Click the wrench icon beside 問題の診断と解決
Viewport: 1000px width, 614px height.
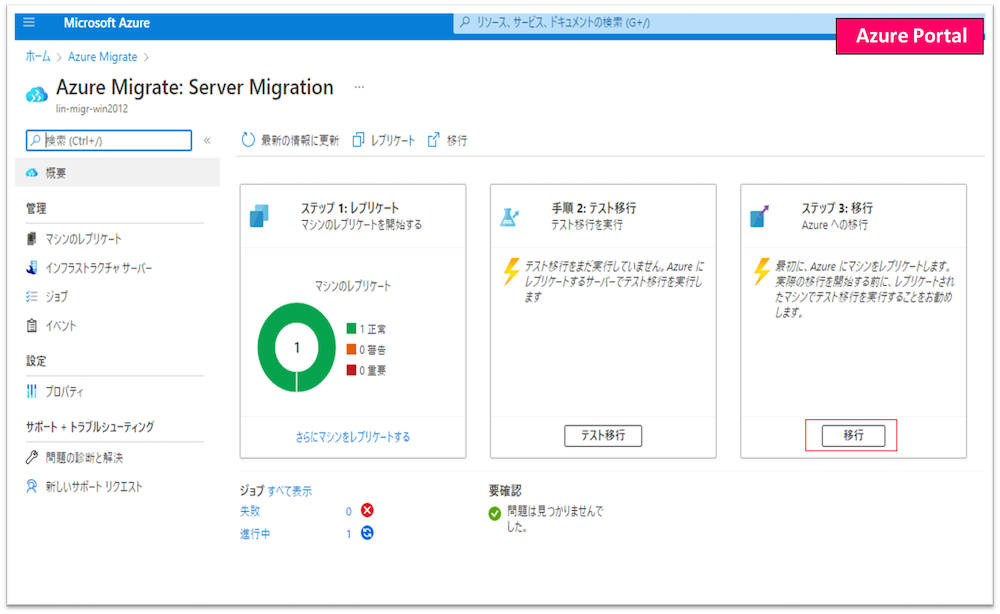[31, 457]
